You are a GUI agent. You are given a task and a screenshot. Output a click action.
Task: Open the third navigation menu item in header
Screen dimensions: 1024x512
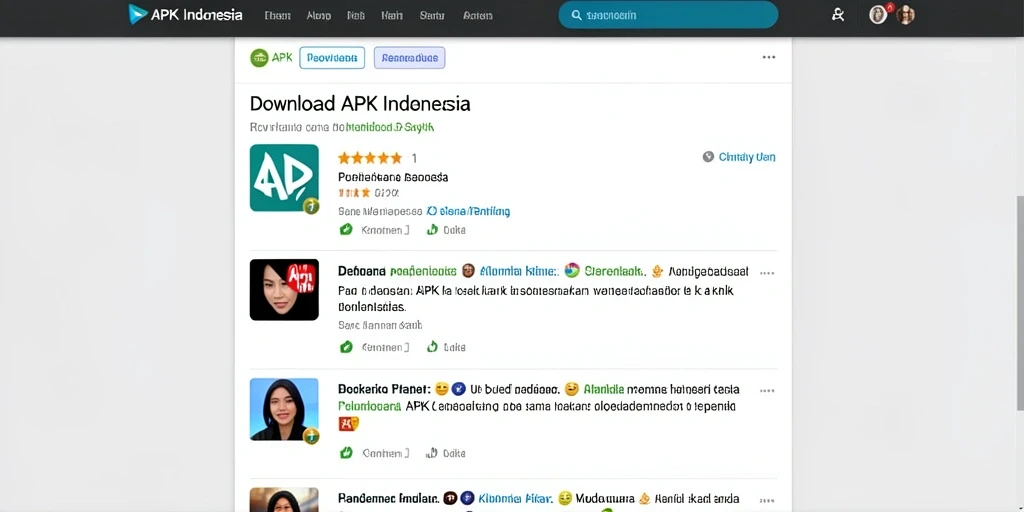(356, 16)
